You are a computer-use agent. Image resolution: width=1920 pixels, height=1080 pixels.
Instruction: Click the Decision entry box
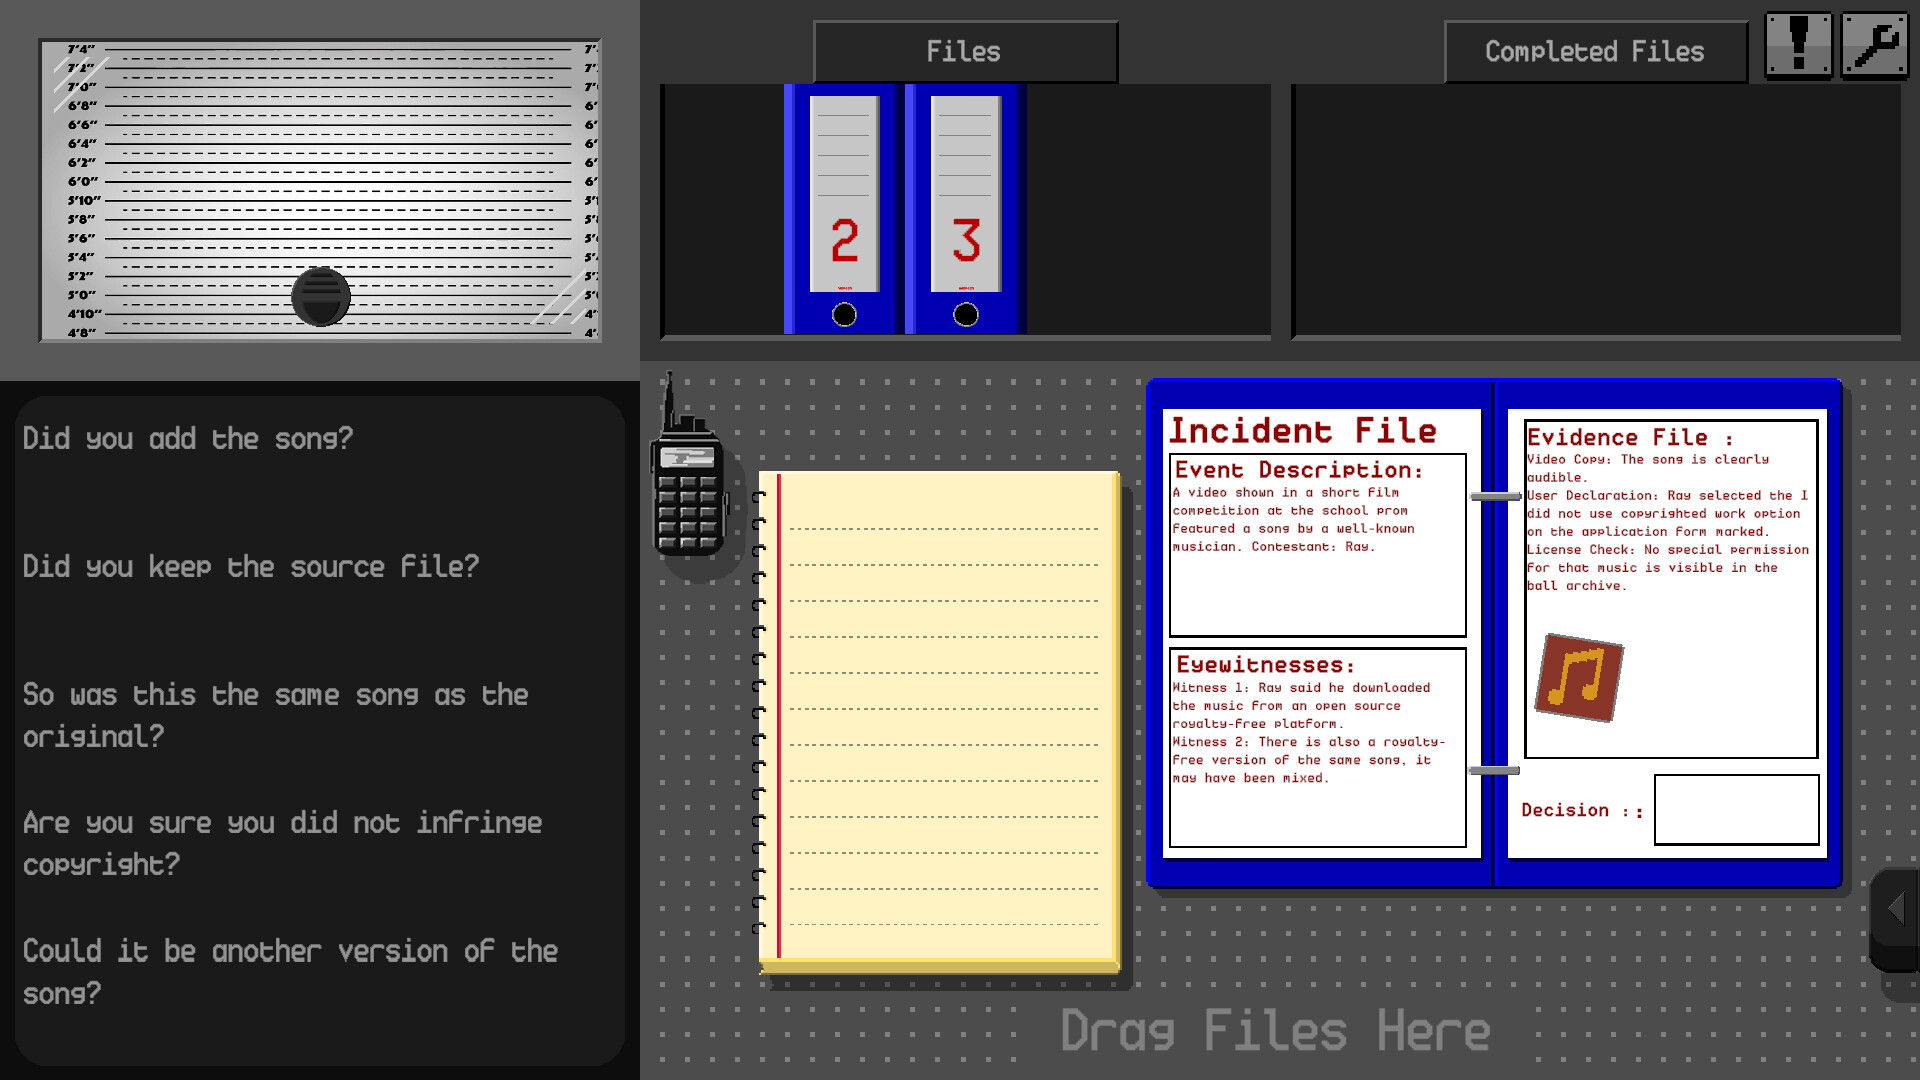1736,810
